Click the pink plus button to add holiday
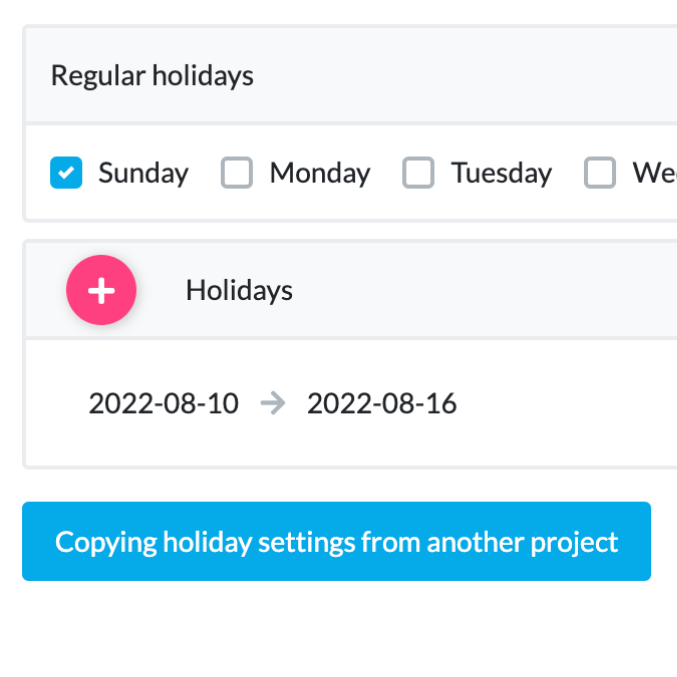The width and height of the screenshot is (677, 677). pos(101,290)
